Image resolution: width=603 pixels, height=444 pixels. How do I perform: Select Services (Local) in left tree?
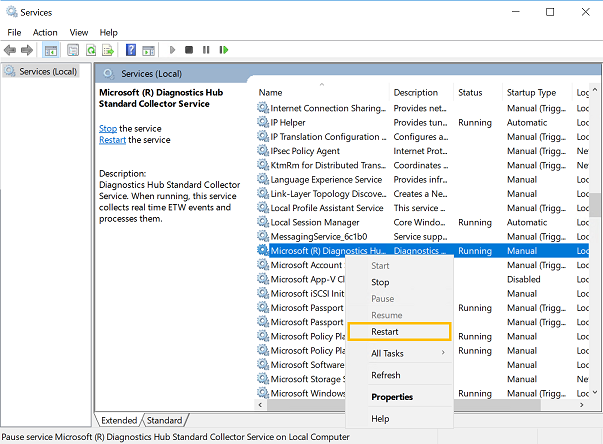coord(48,71)
